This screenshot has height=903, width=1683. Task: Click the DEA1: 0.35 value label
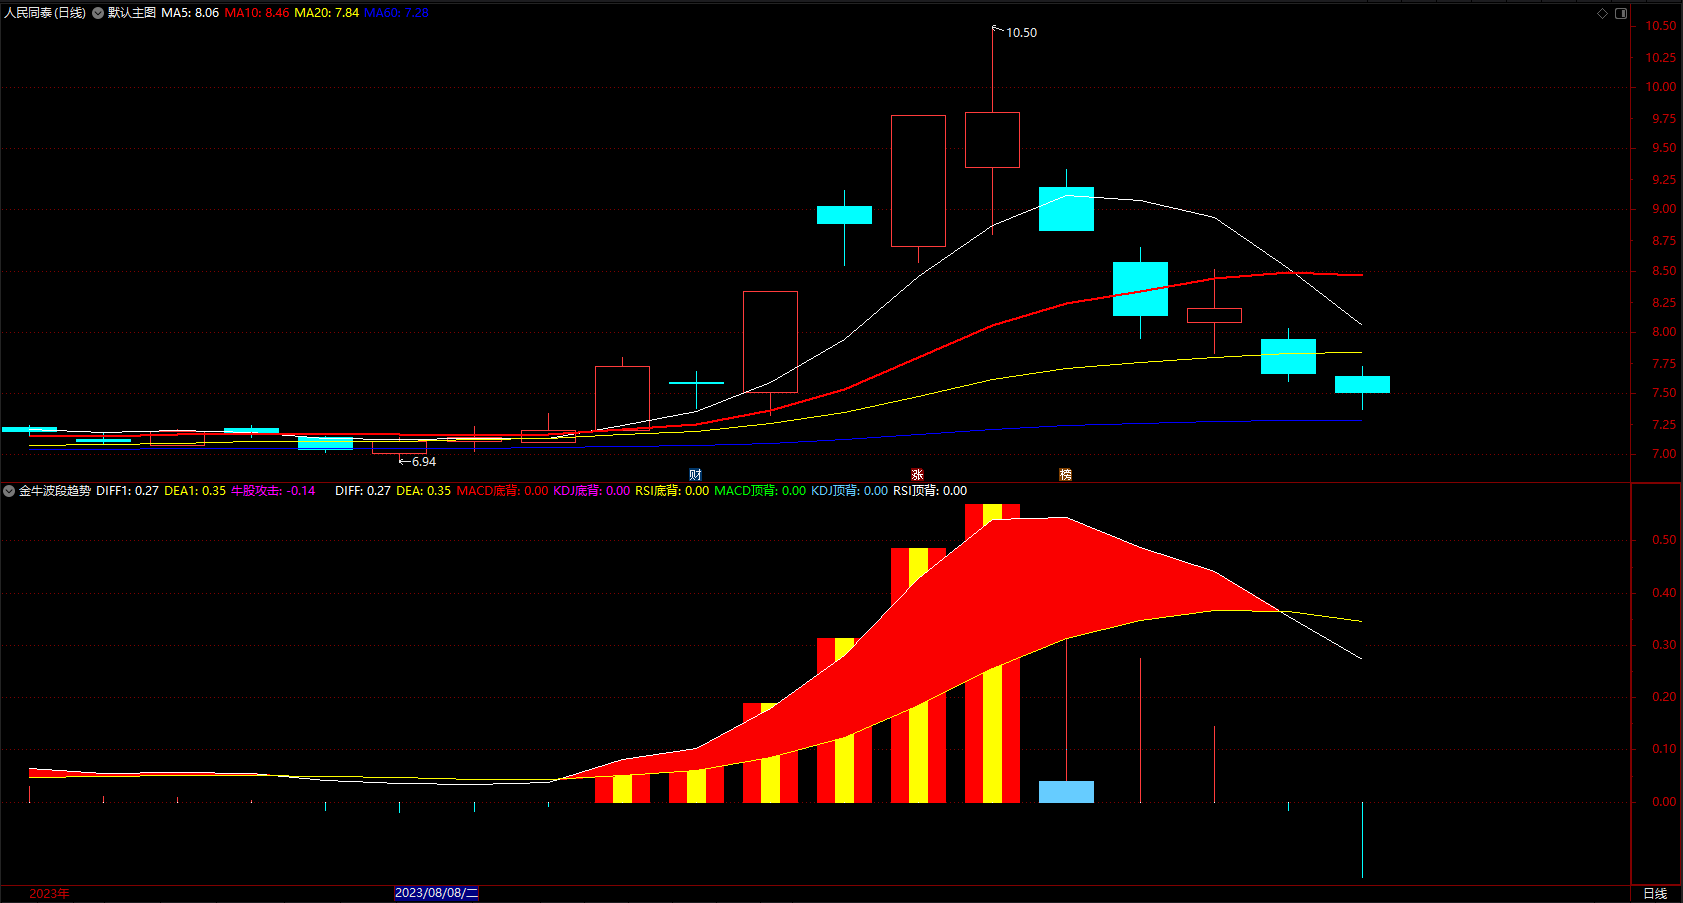[195, 491]
